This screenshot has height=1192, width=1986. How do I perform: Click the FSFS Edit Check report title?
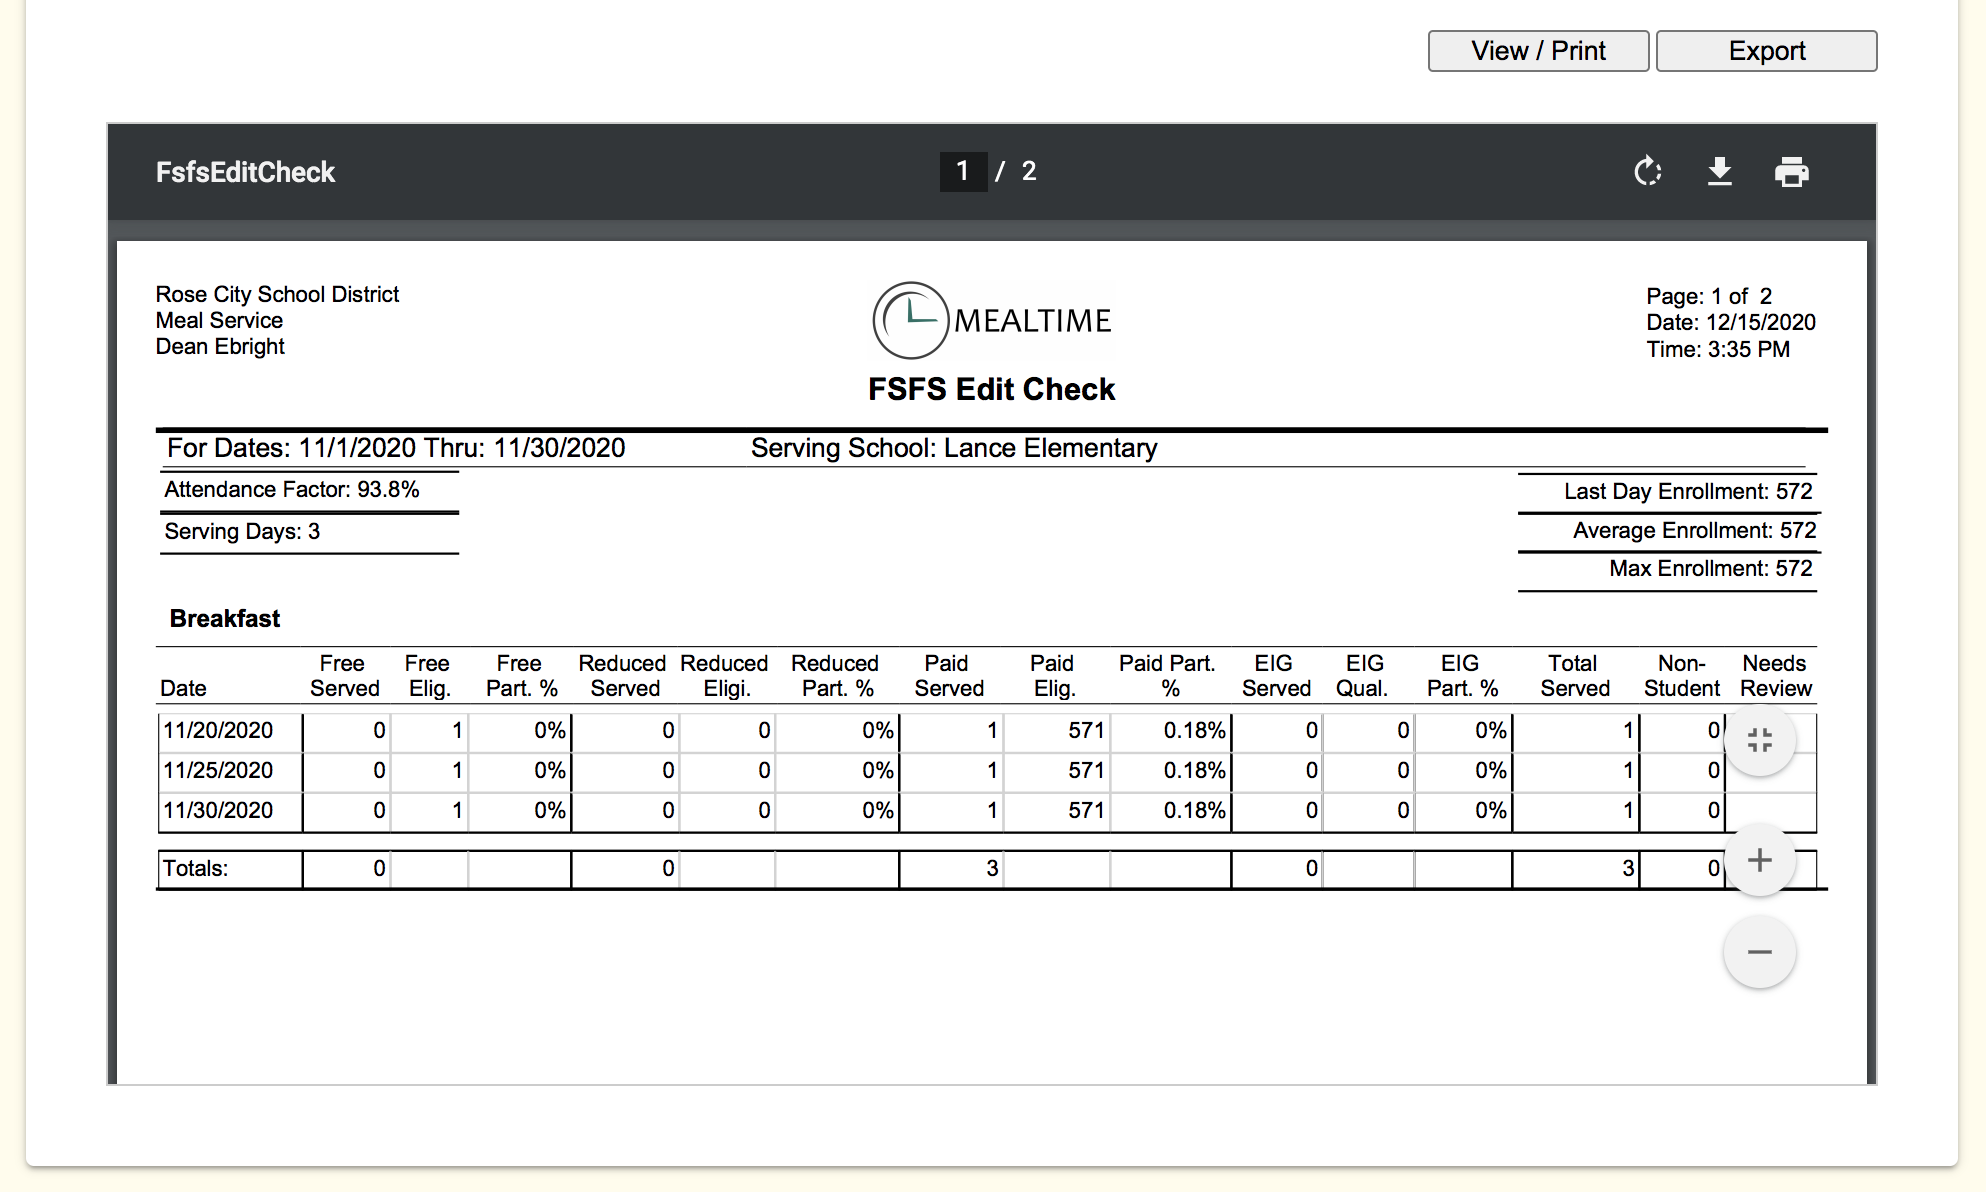(x=991, y=389)
